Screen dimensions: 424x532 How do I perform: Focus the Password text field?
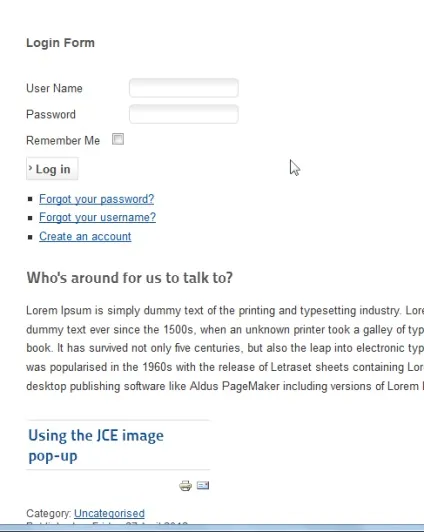184,114
